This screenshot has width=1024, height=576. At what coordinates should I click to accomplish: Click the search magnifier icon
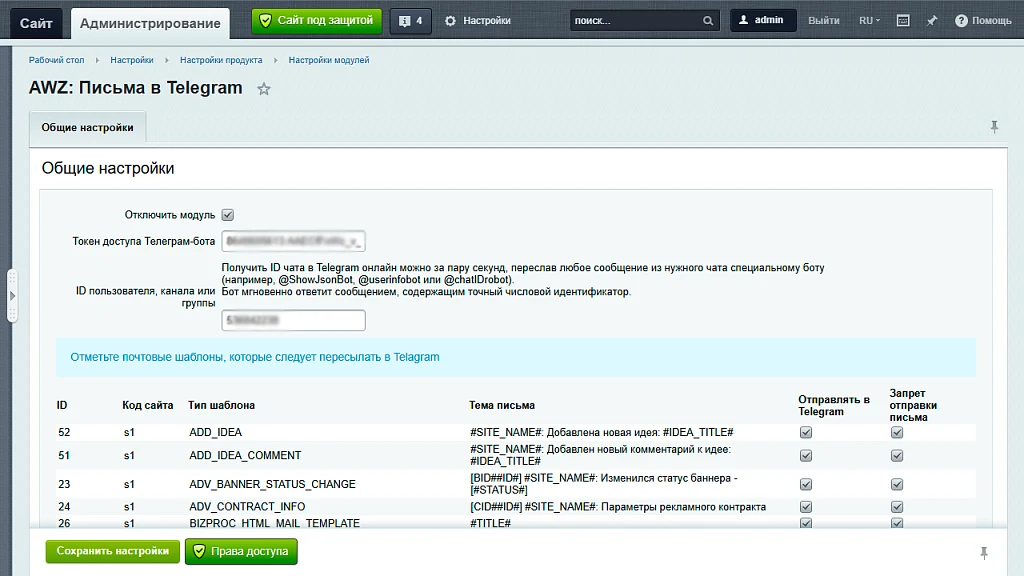coord(708,21)
